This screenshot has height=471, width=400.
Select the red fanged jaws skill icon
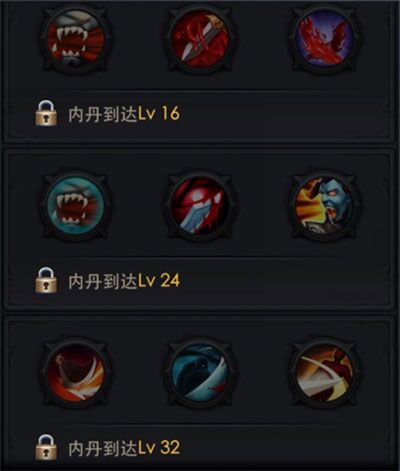pyautogui.click(x=76, y=39)
